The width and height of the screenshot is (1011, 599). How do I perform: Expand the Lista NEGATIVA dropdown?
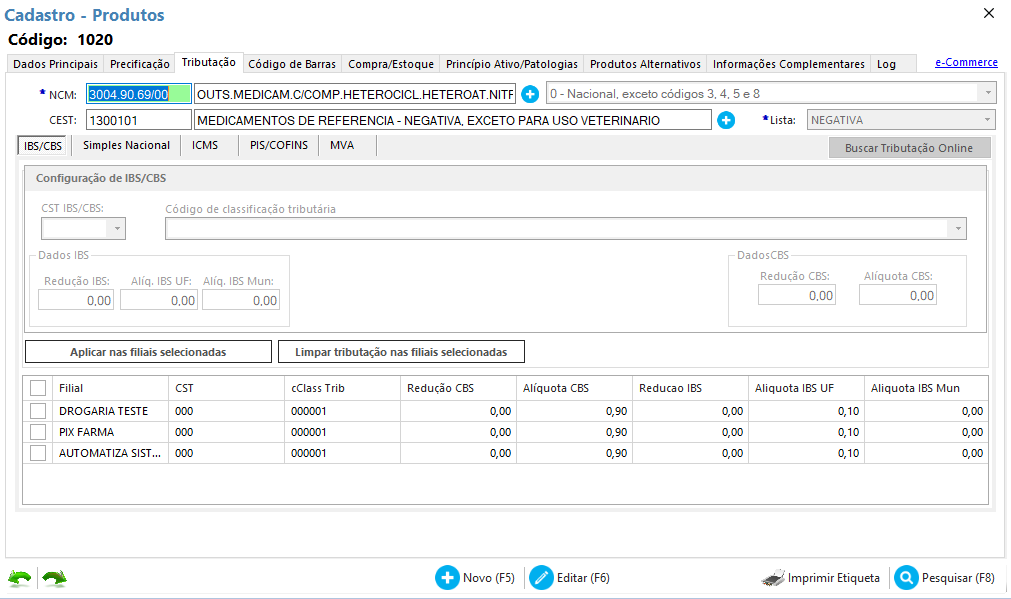pyautogui.click(x=988, y=120)
